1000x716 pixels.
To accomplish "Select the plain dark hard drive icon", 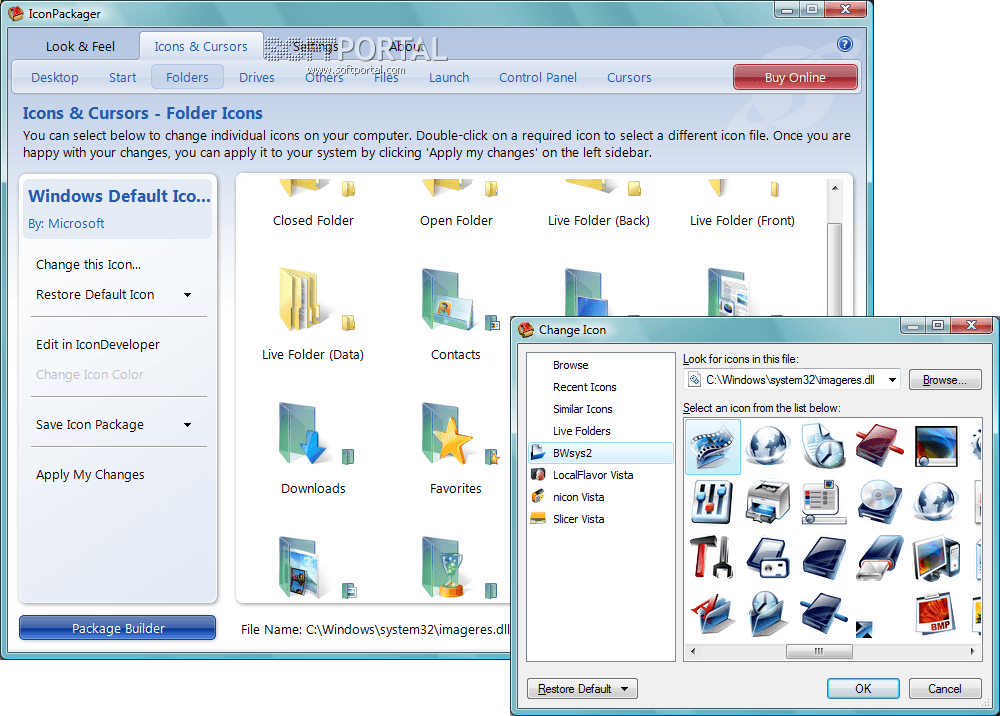I will tap(823, 558).
